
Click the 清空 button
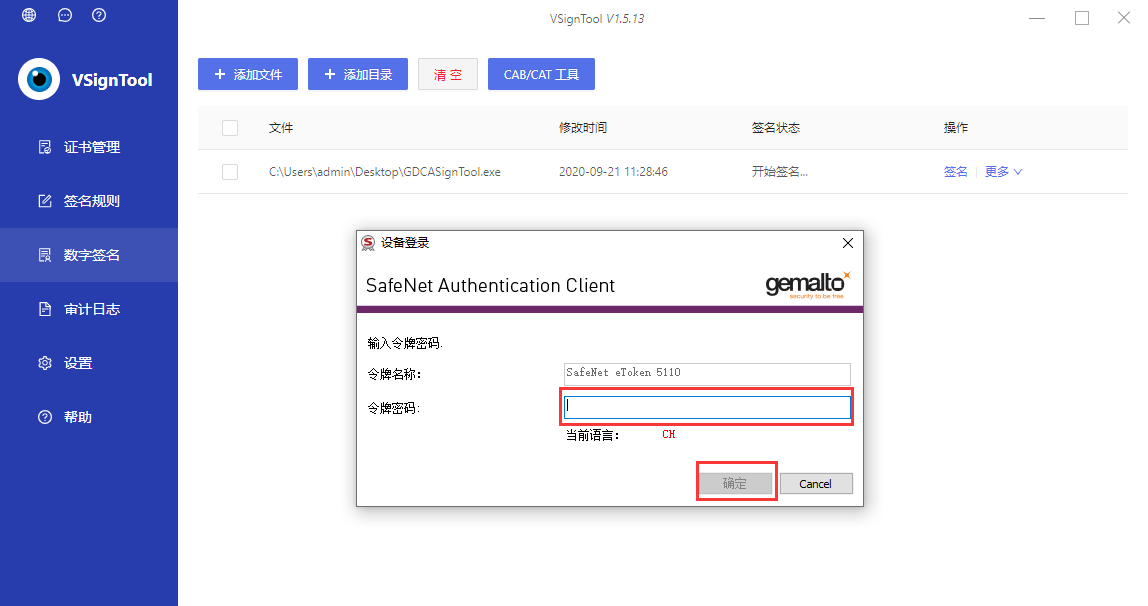pyautogui.click(x=447, y=74)
